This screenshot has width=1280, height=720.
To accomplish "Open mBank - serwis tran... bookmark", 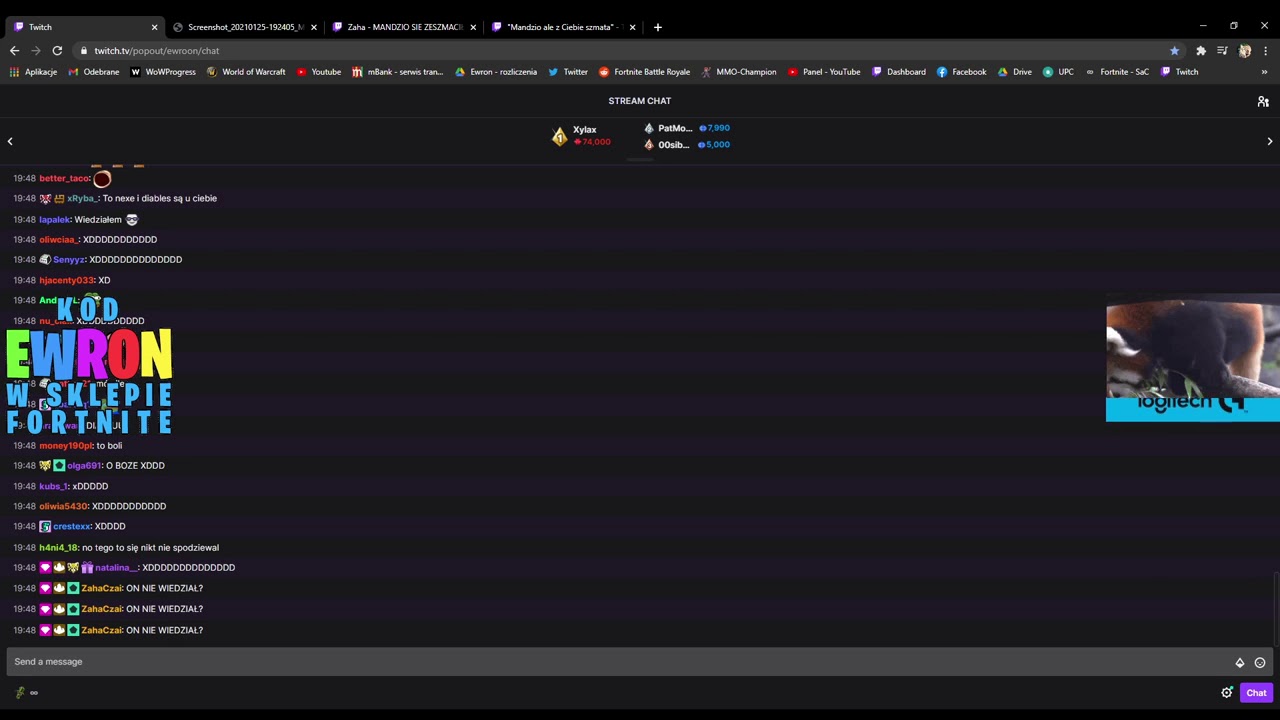I will (397, 72).
